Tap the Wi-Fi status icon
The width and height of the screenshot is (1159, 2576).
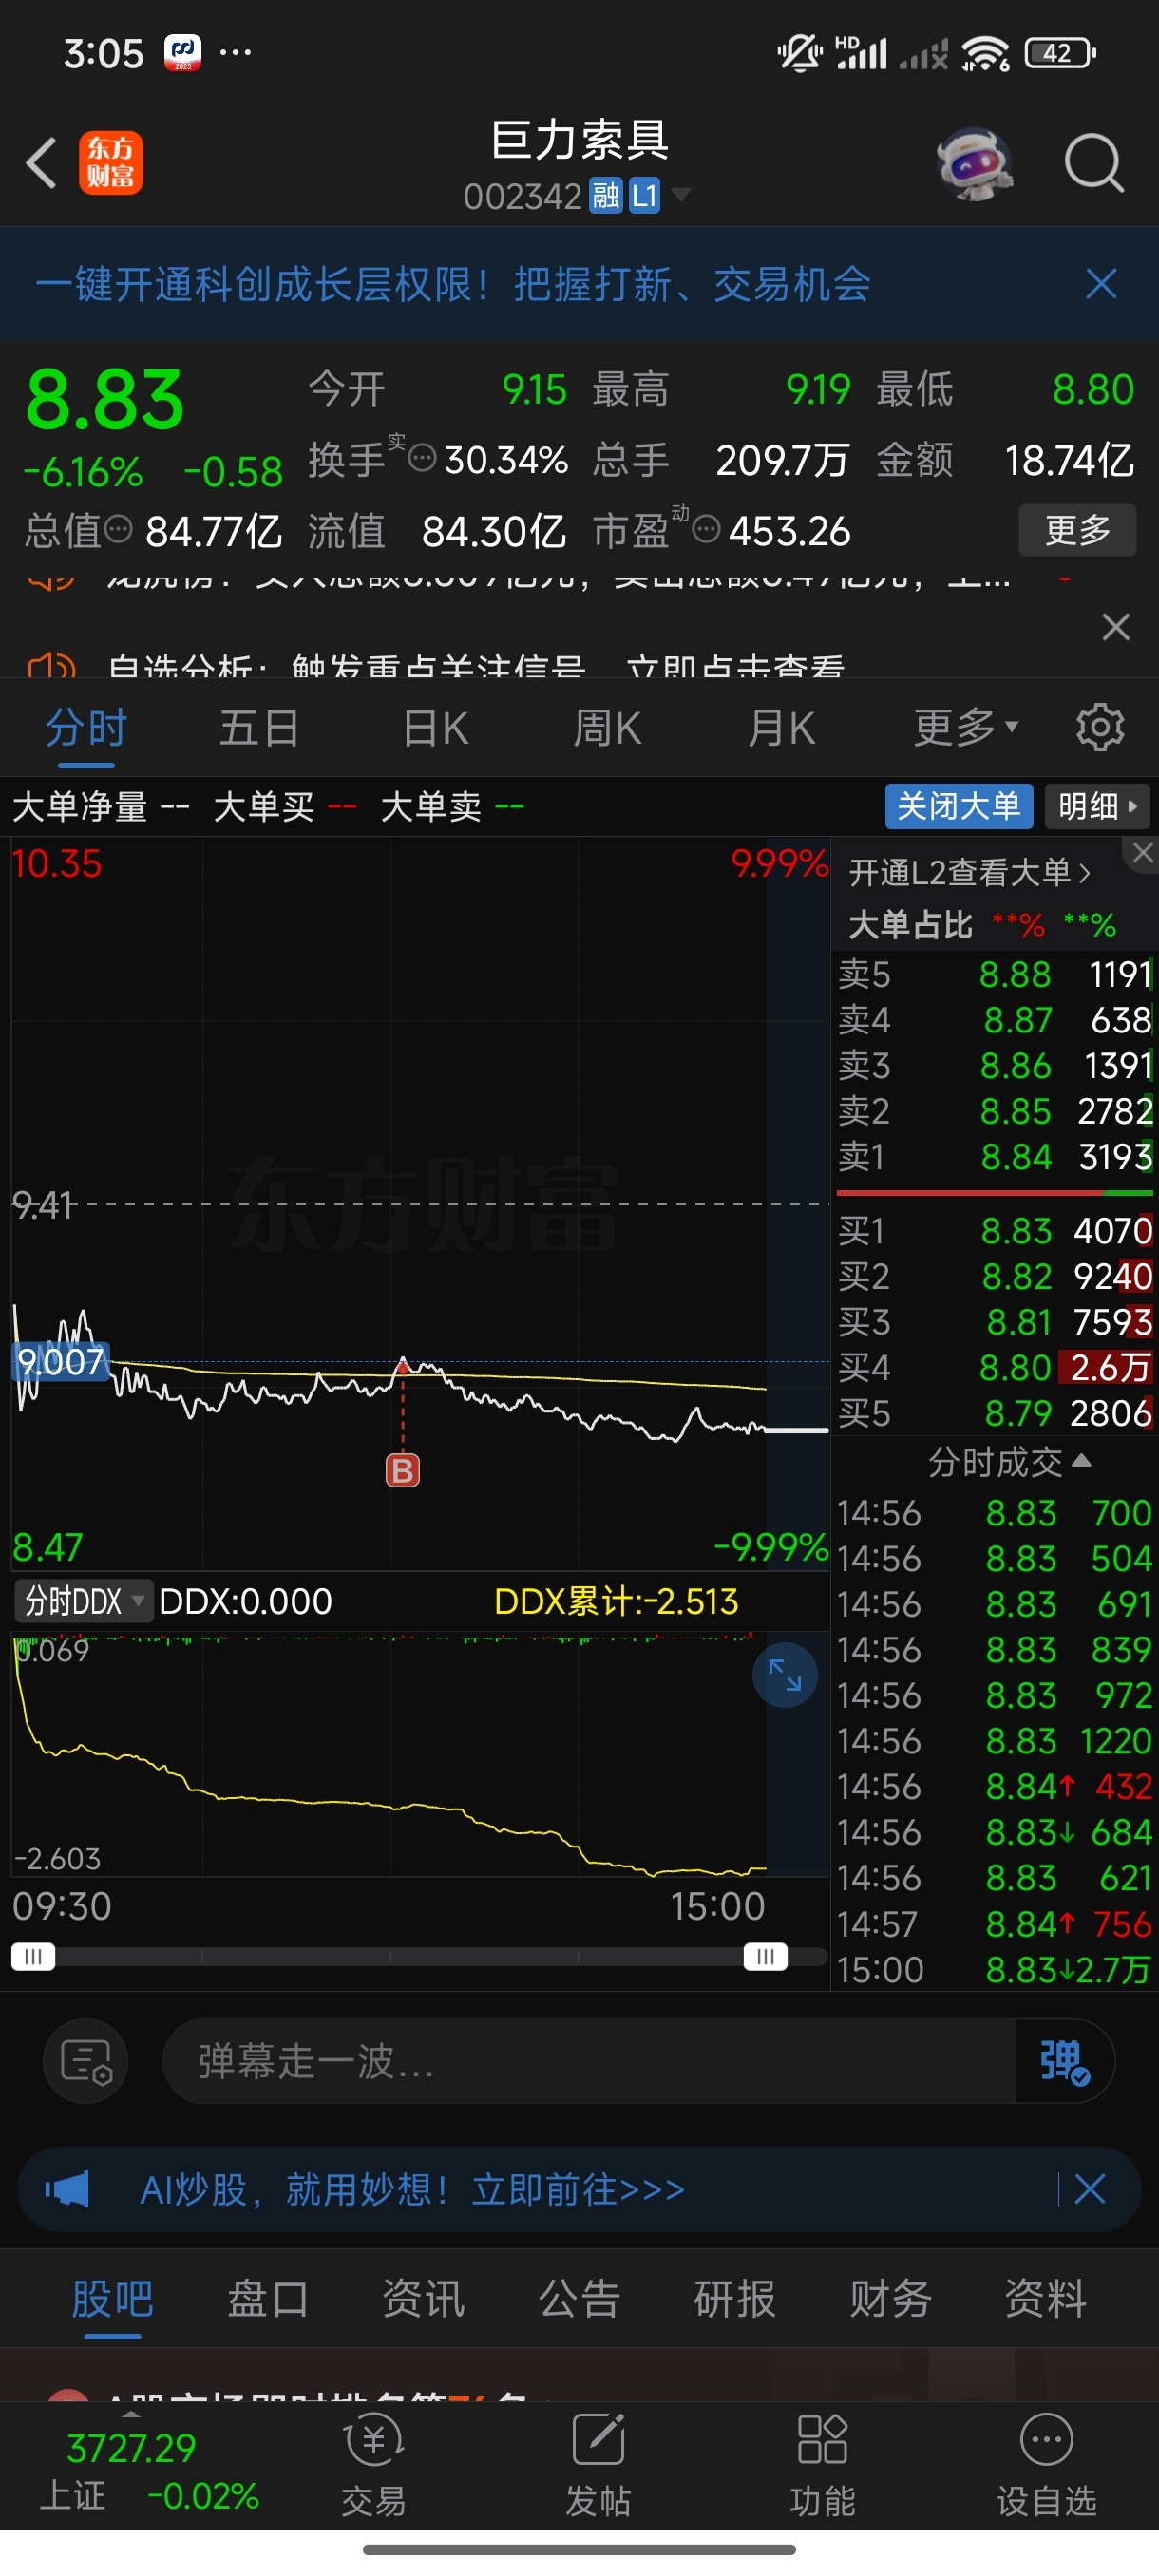[986, 53]
